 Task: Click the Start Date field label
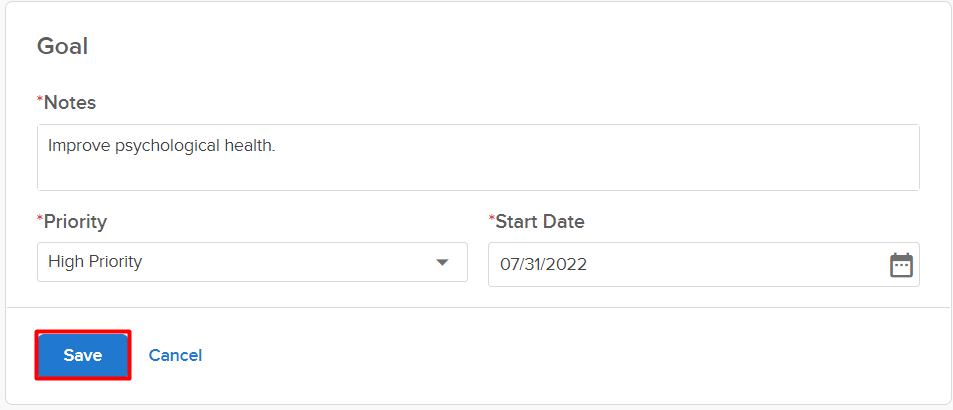click(540, 221)
